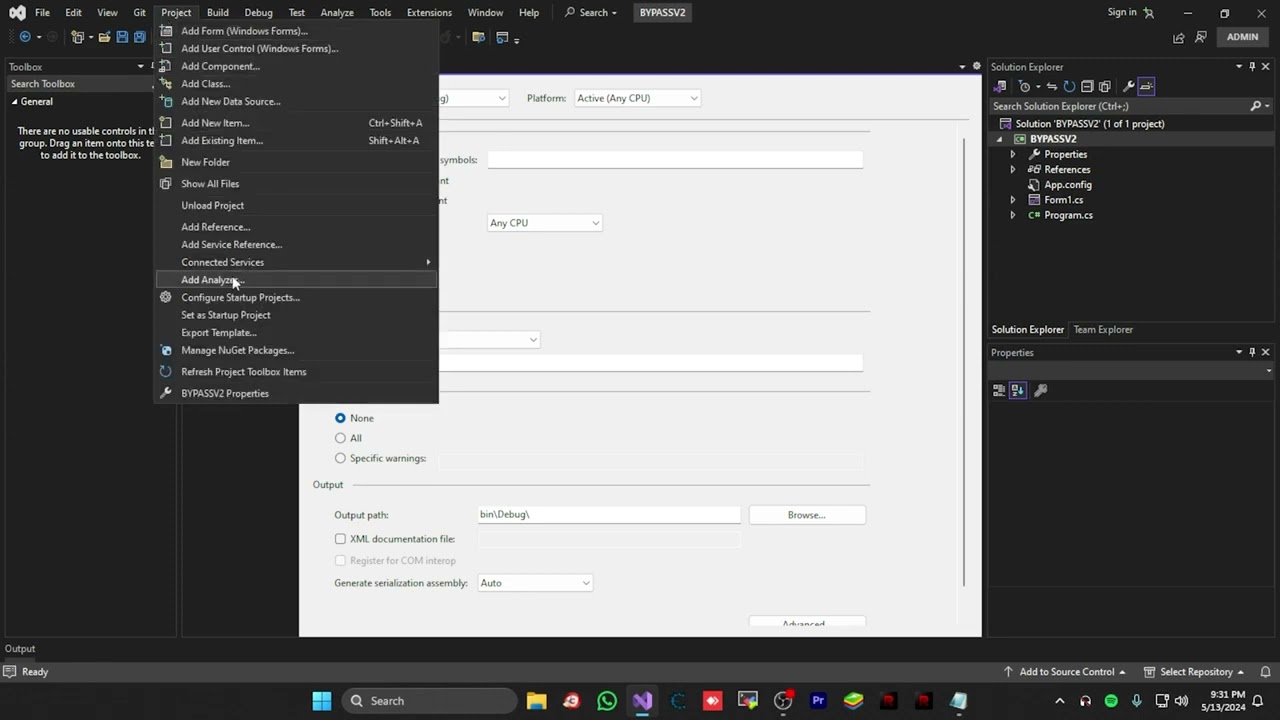Click the settings gear above the document area
1280x720 pixels.
tap(977, 66)
